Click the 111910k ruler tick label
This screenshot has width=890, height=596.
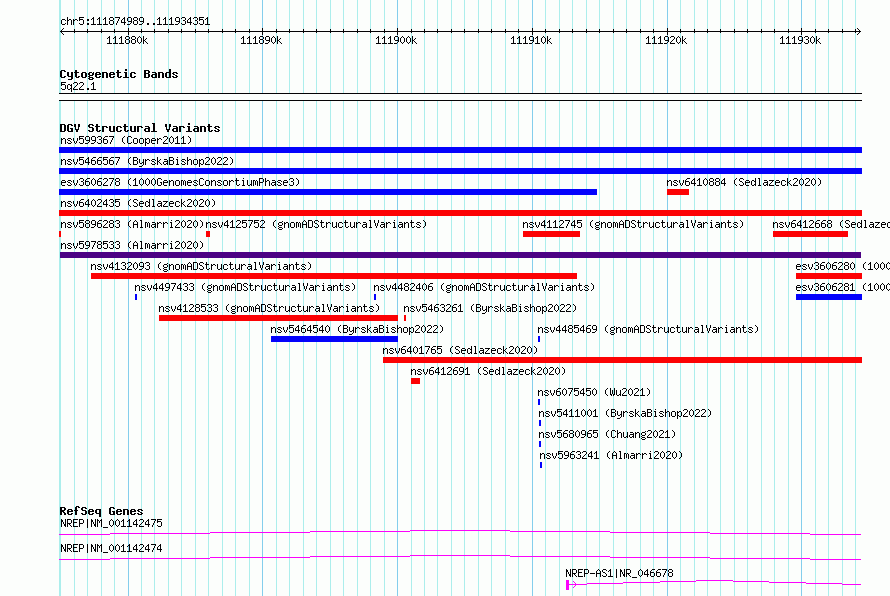point(531,40)
